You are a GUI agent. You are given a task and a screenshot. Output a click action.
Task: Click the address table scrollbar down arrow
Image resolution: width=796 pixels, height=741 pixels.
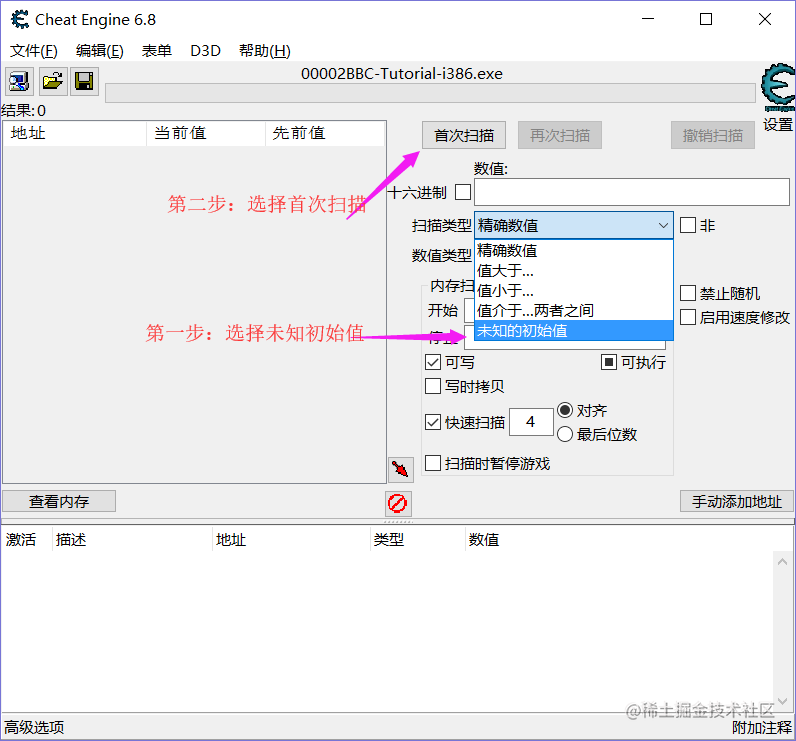pyautogui.click(x=783, y=701)
